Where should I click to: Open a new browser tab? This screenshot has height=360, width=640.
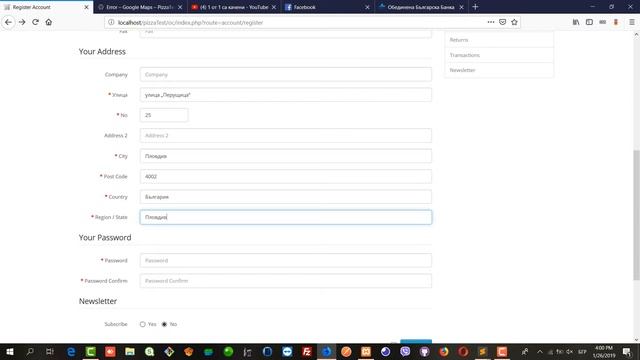(x=475, y=7)
